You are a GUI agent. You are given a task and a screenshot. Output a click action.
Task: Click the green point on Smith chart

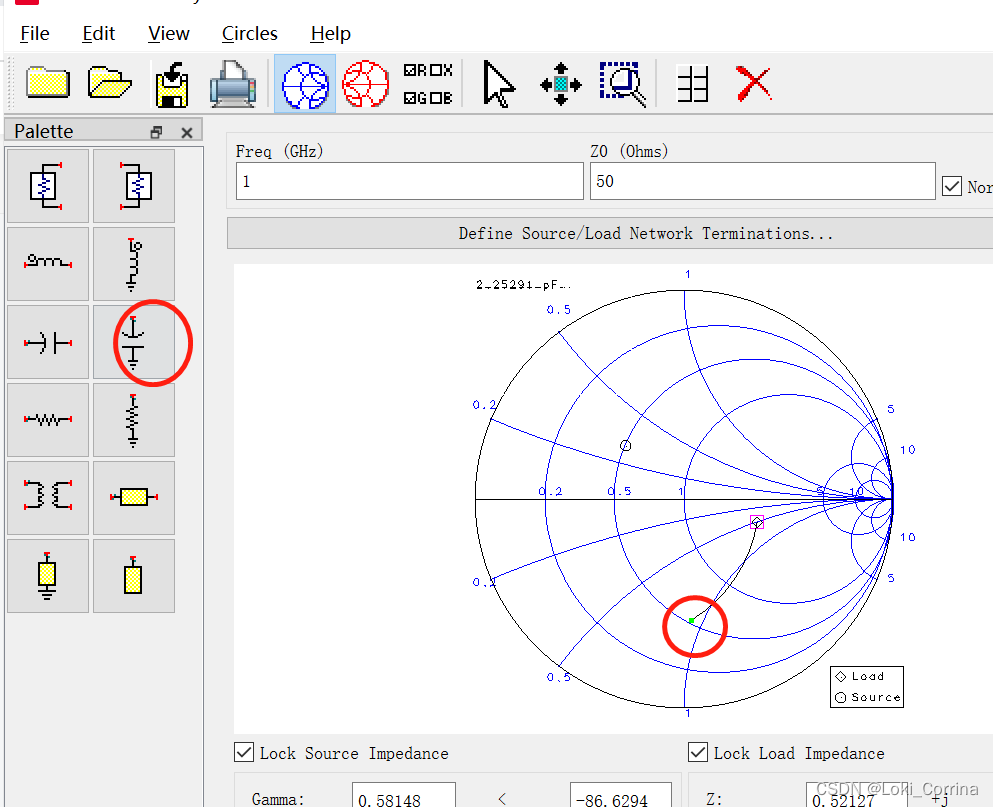coord(692,621)
